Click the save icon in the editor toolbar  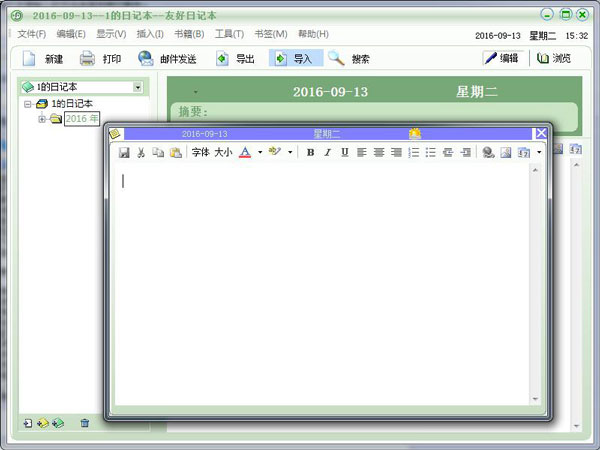click(x=124, y=153)
